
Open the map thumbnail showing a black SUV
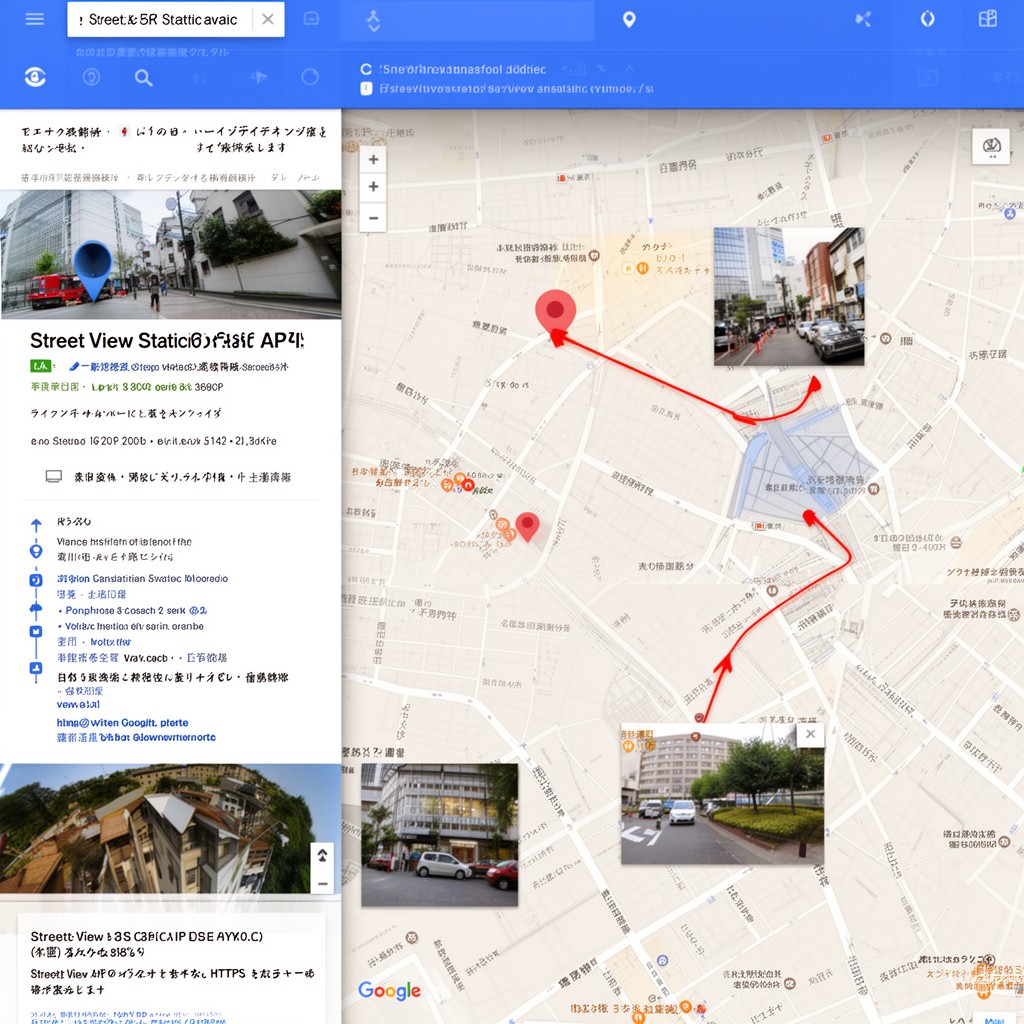(789, 296)
